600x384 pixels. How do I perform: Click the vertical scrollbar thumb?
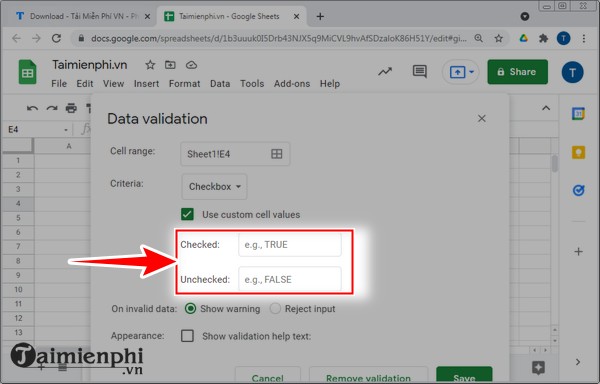point(554,163)
